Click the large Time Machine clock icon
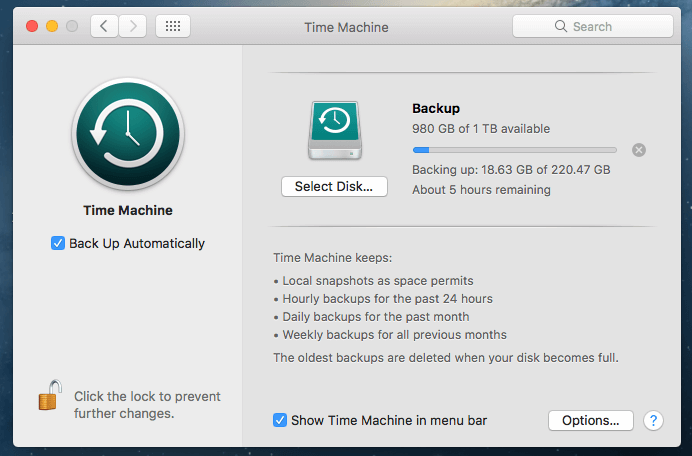The height and width of the screenshot is (456, 692). click(x=127, y=135)
